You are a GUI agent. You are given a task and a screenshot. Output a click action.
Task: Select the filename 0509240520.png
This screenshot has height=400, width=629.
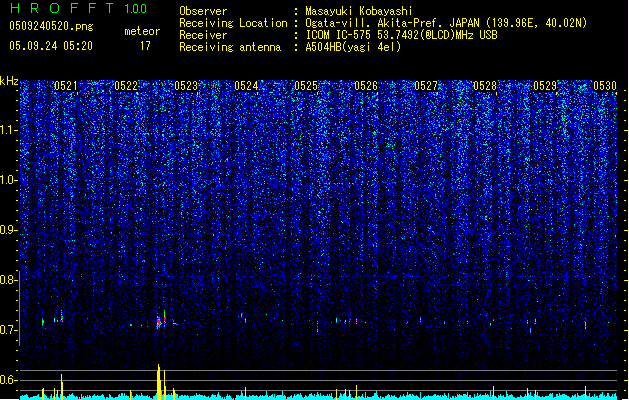tap(51, 26)
